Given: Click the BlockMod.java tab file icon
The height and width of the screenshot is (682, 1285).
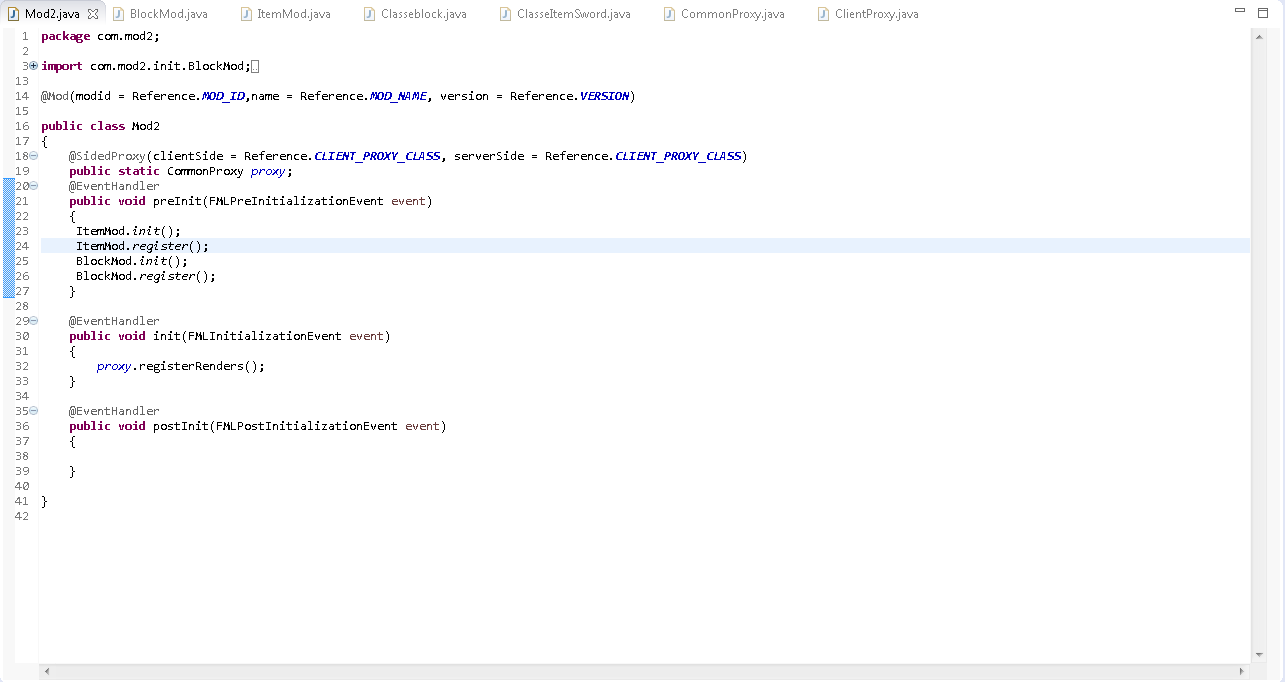Looking at the screenshot, I should click(x=118, y=14).
